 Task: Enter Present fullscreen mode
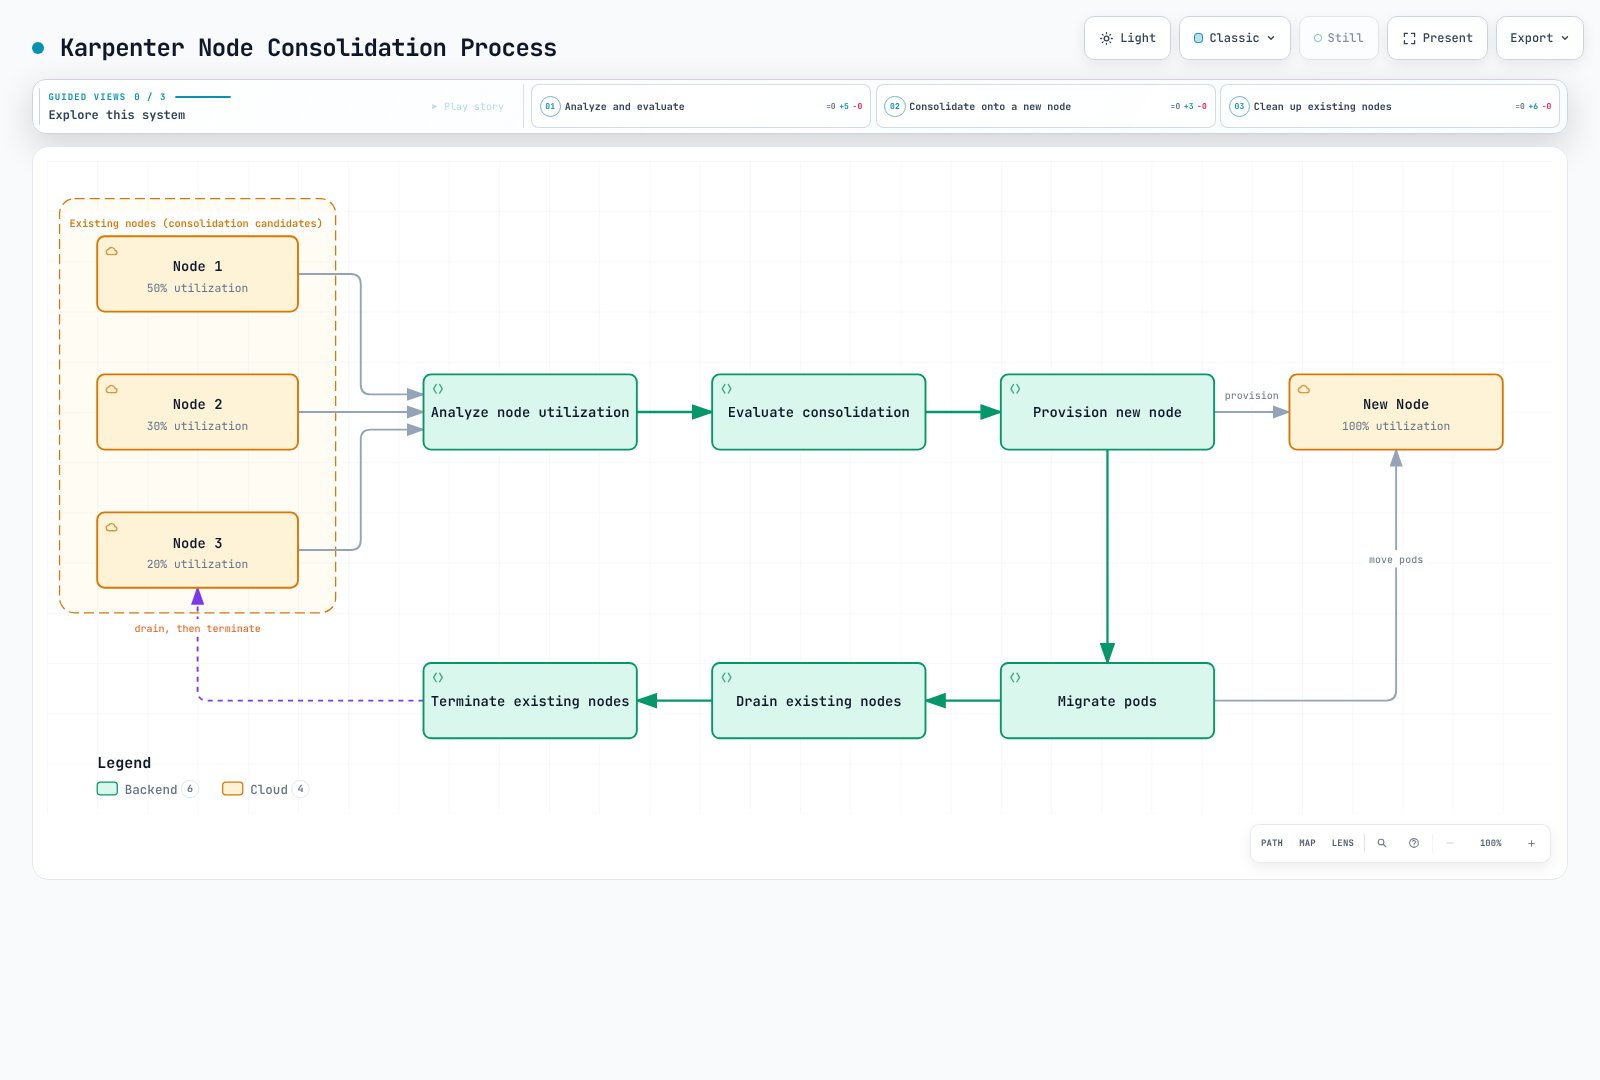[x=1437, y=38]
